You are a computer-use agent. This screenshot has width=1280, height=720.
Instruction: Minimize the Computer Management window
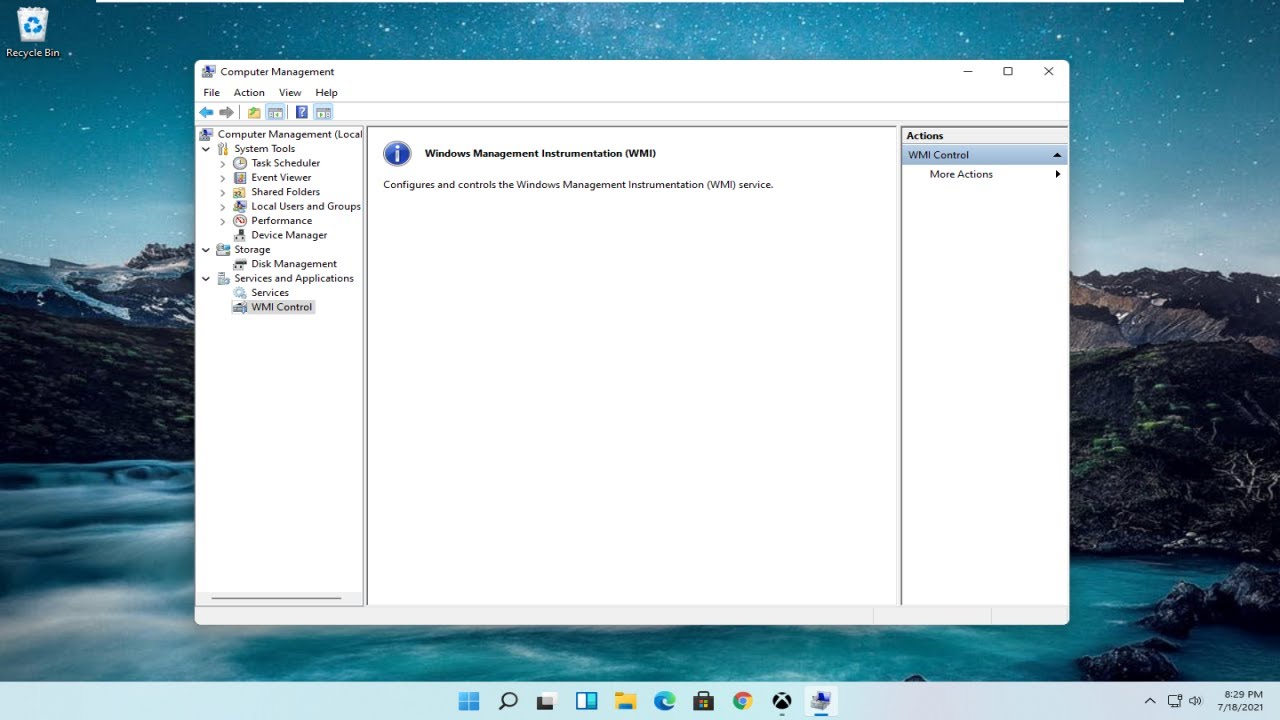coord(968,71)
